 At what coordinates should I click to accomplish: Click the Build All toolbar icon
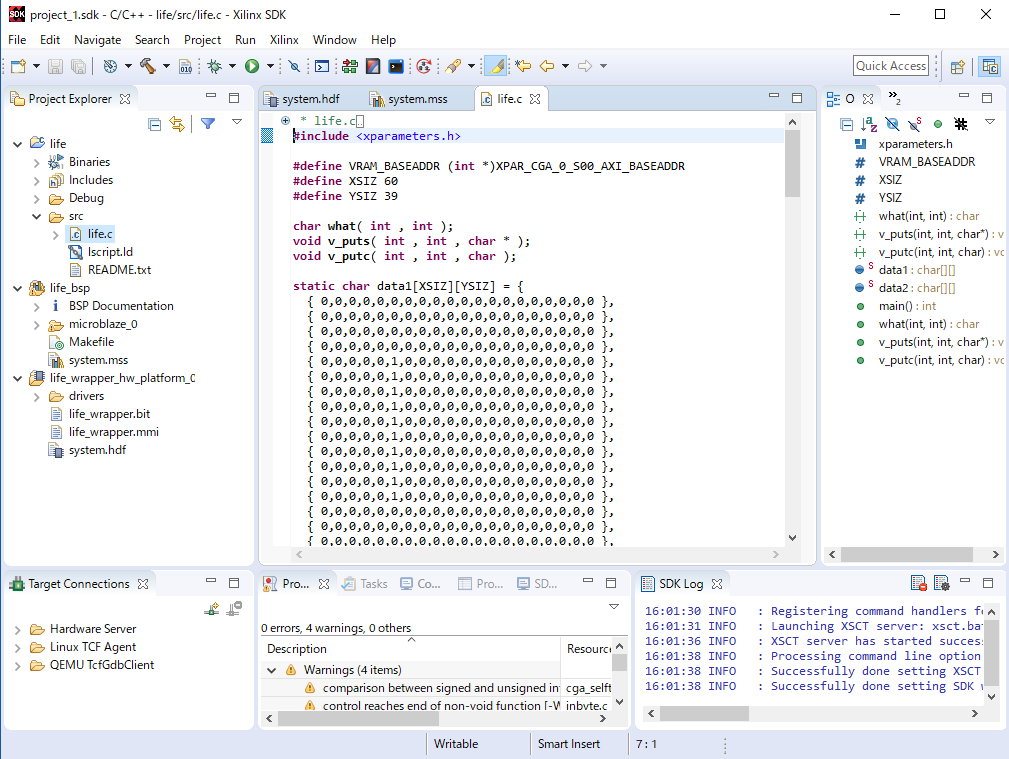(x=110, y=66)
